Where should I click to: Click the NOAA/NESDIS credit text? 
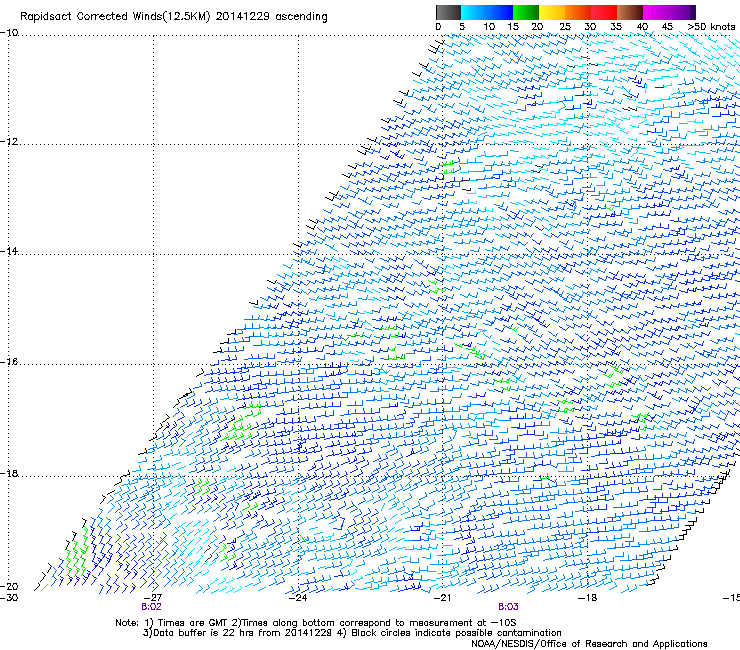(x=589, y=644)
